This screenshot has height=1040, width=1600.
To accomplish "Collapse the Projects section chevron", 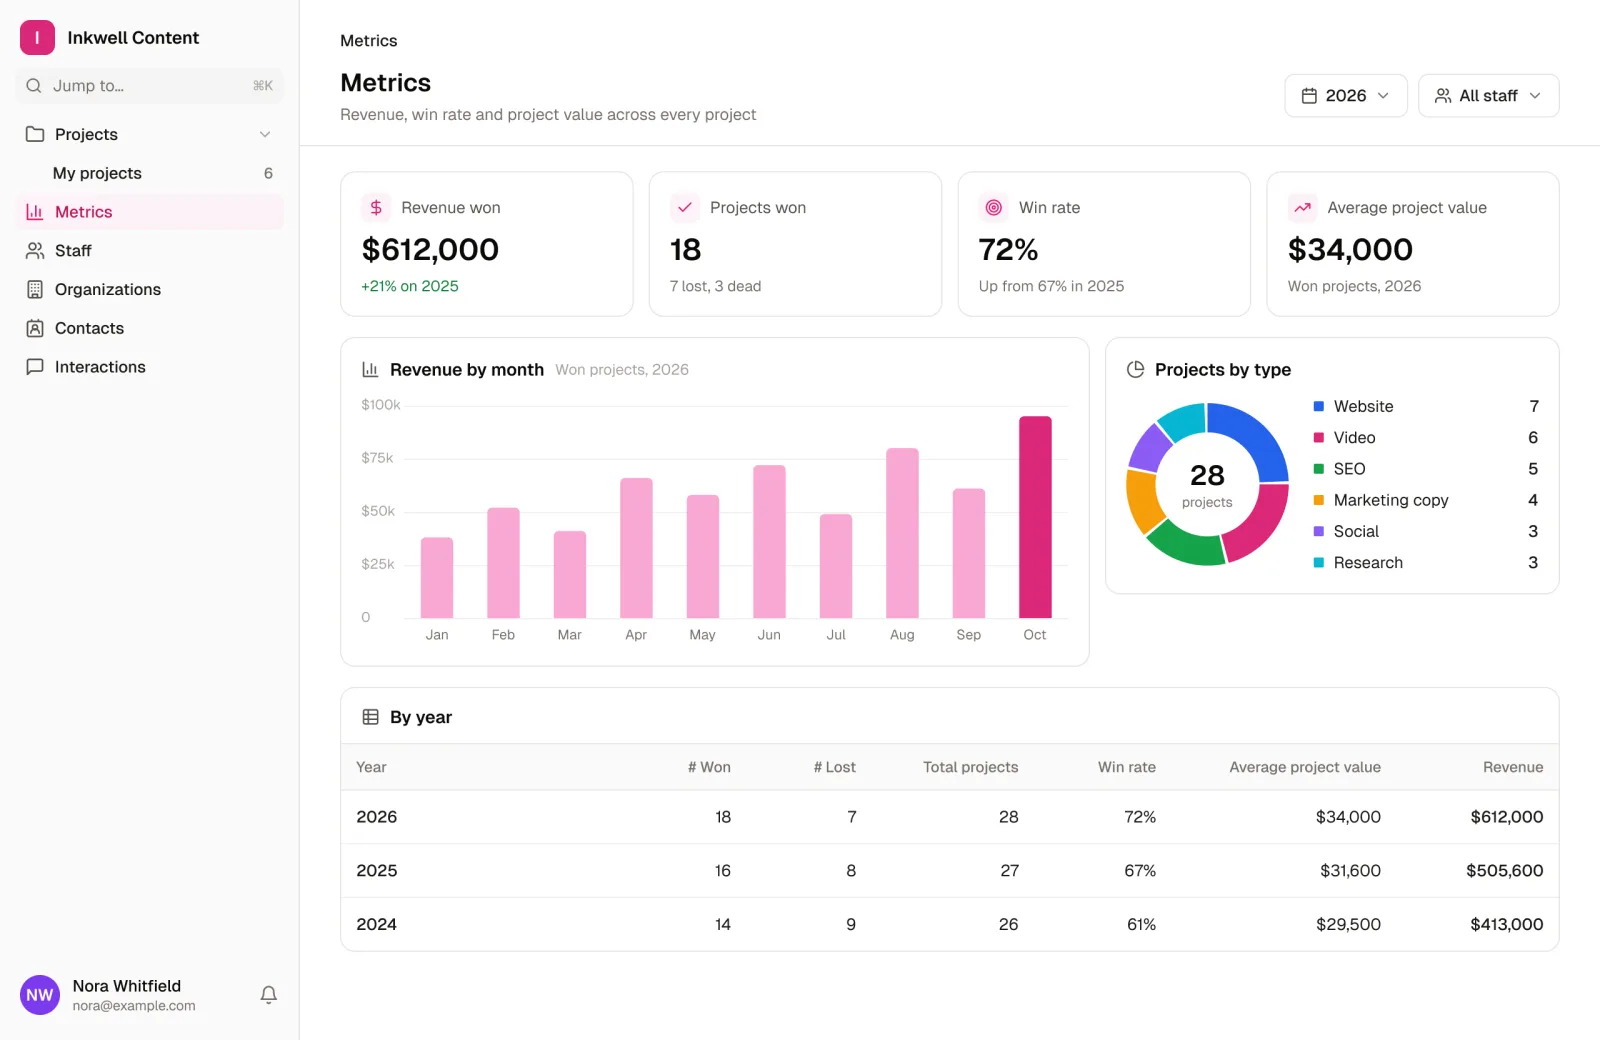I will coord(265,134).
